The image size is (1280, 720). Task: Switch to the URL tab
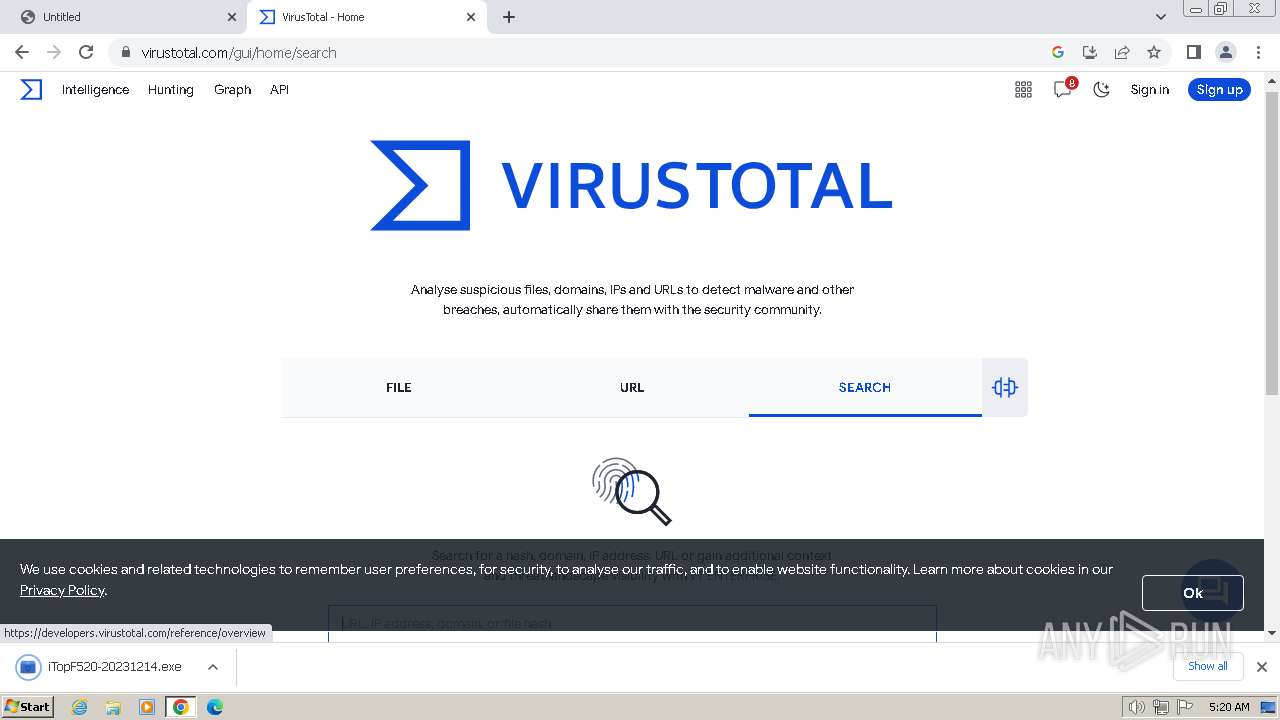pos(632,387)
